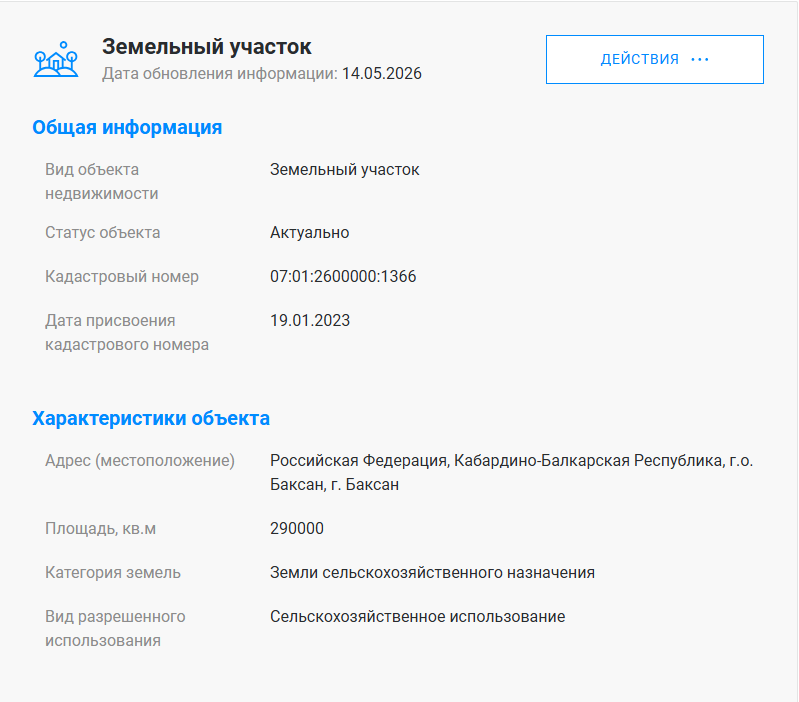Click the Общая информация section heading
This screenshot has height=702, width=799.
click(x=127, y=127)
